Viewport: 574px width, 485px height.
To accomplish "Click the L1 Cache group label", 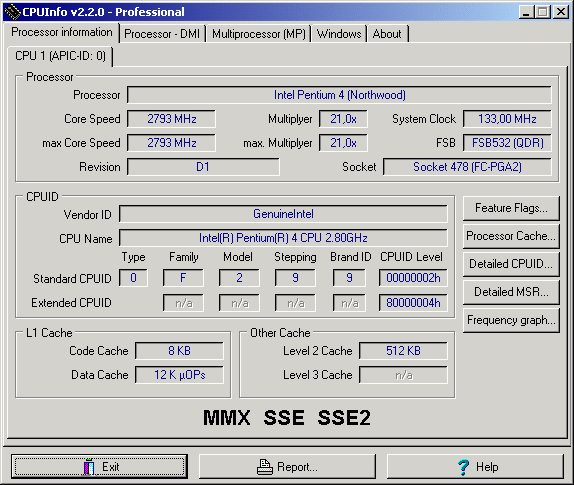I will pos(49,333).
